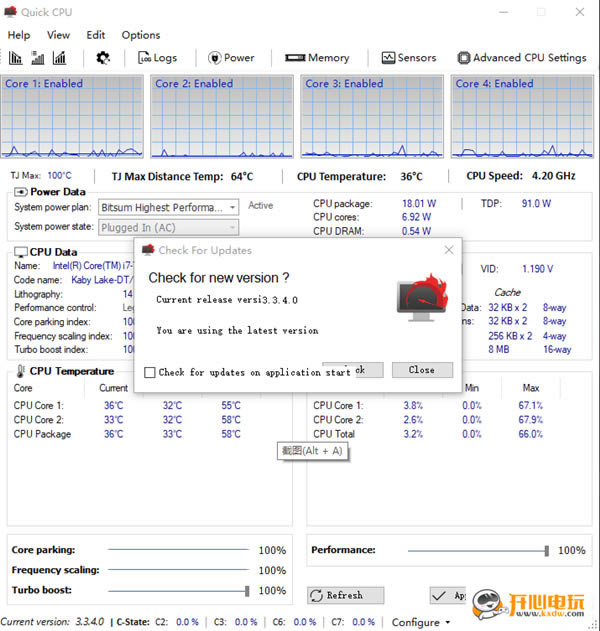Adjust the Core parking slider

pyautogui.click(x=178, y=550)
